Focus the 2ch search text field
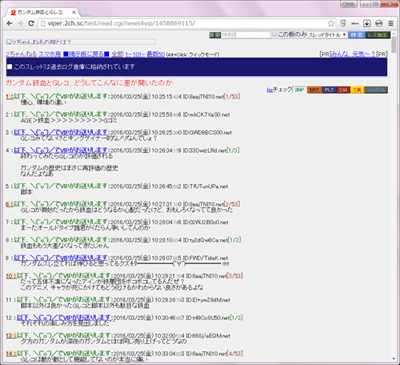 246,35
